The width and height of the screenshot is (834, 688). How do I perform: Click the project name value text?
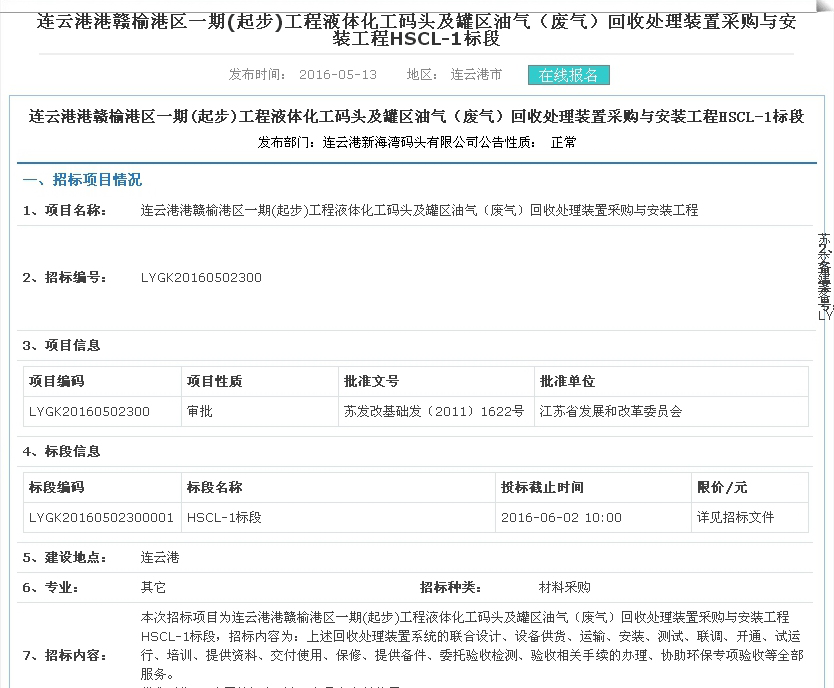click(x=419, y=211)
